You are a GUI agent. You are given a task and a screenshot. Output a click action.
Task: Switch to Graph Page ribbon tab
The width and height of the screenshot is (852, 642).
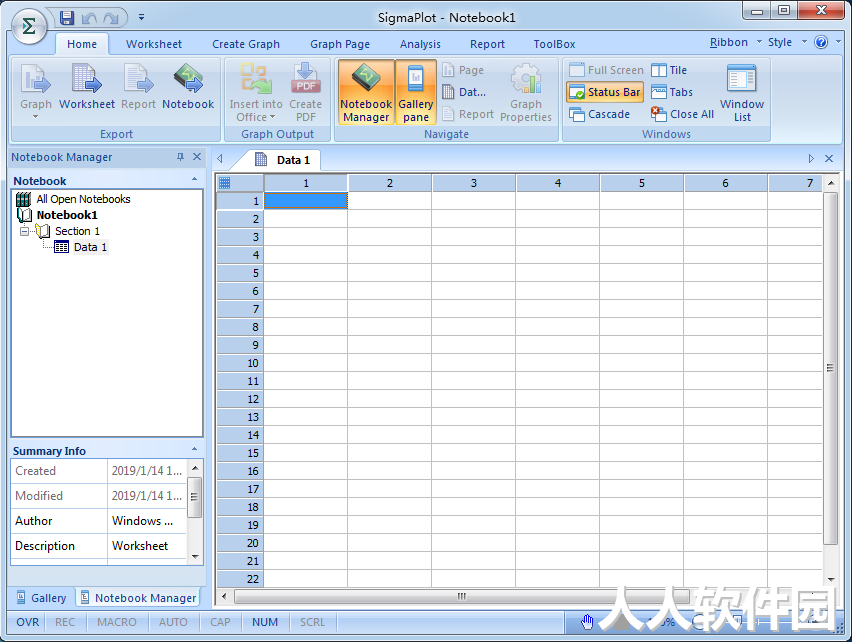pyautogui.click(x=340, y=44)
